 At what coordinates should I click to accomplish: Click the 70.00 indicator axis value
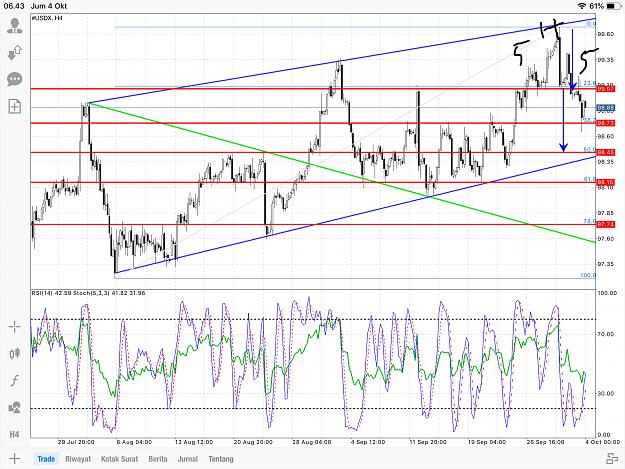tap(605, 334)
